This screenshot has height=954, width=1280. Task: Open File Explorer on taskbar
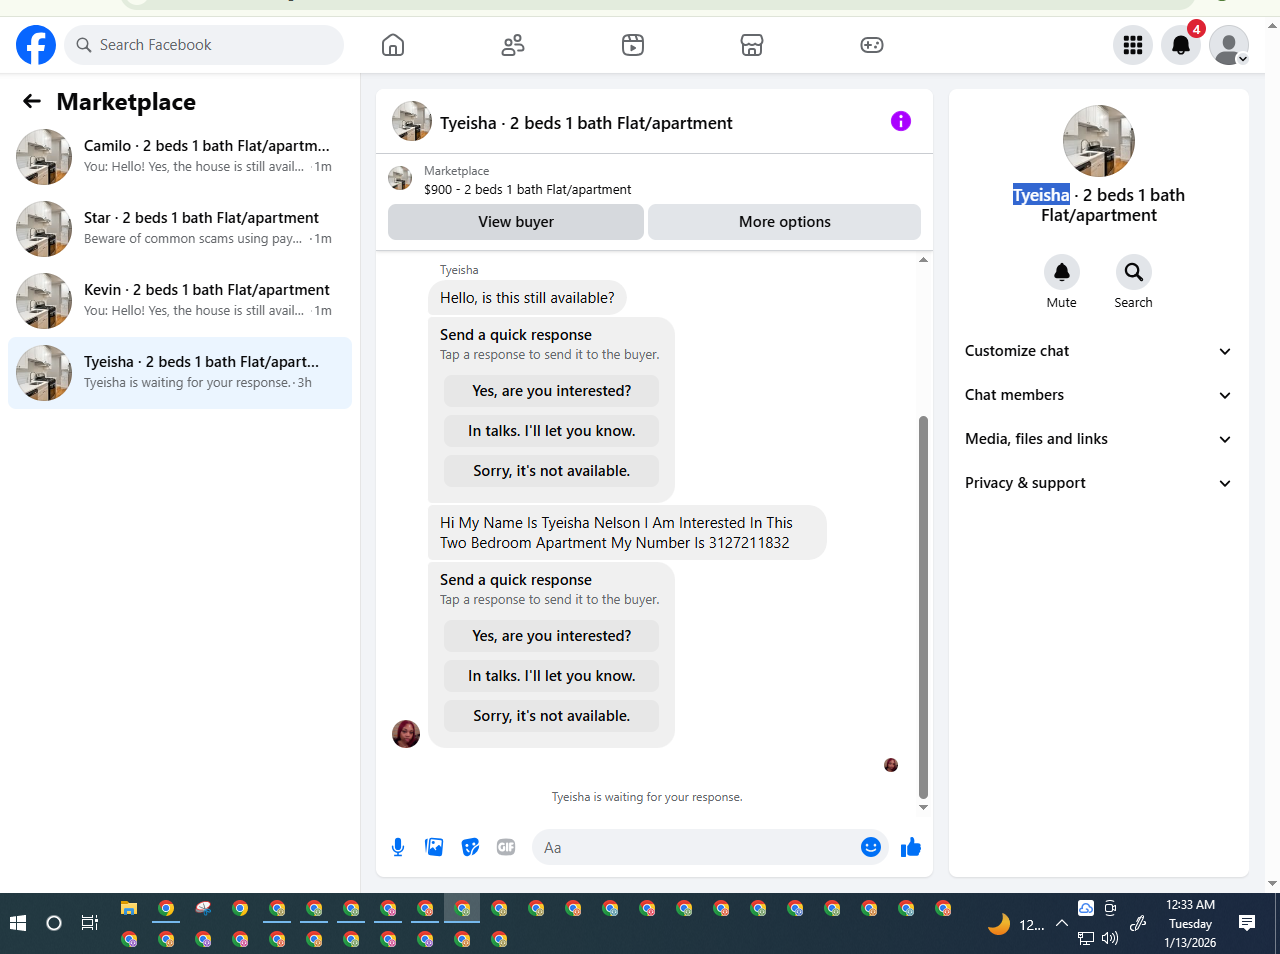128,908
